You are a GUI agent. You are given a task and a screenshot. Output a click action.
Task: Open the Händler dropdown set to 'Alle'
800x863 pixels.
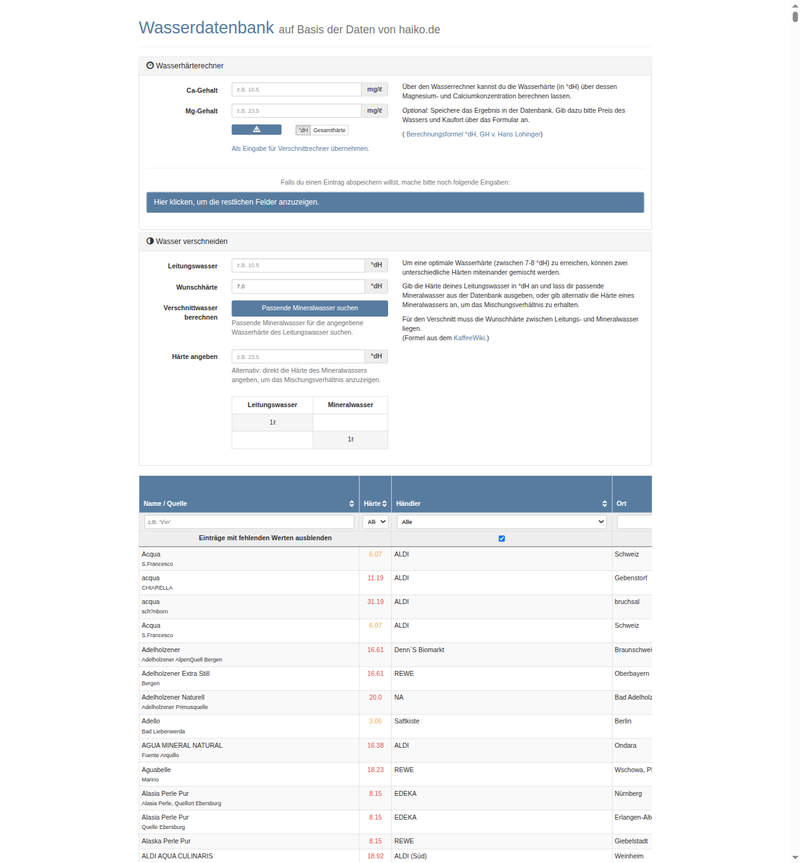[500, 521]
